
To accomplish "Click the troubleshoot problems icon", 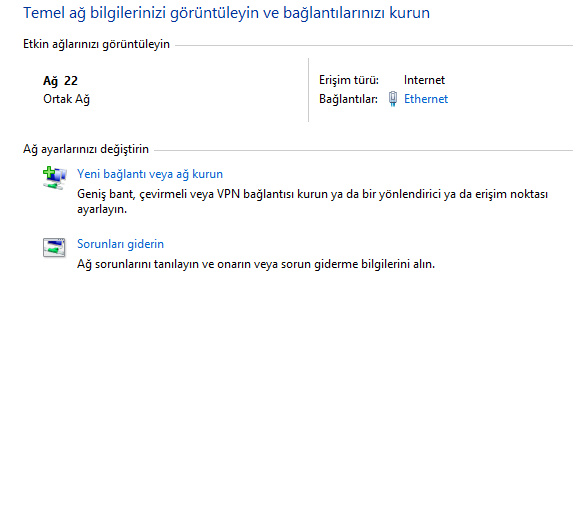I will 54,247.
